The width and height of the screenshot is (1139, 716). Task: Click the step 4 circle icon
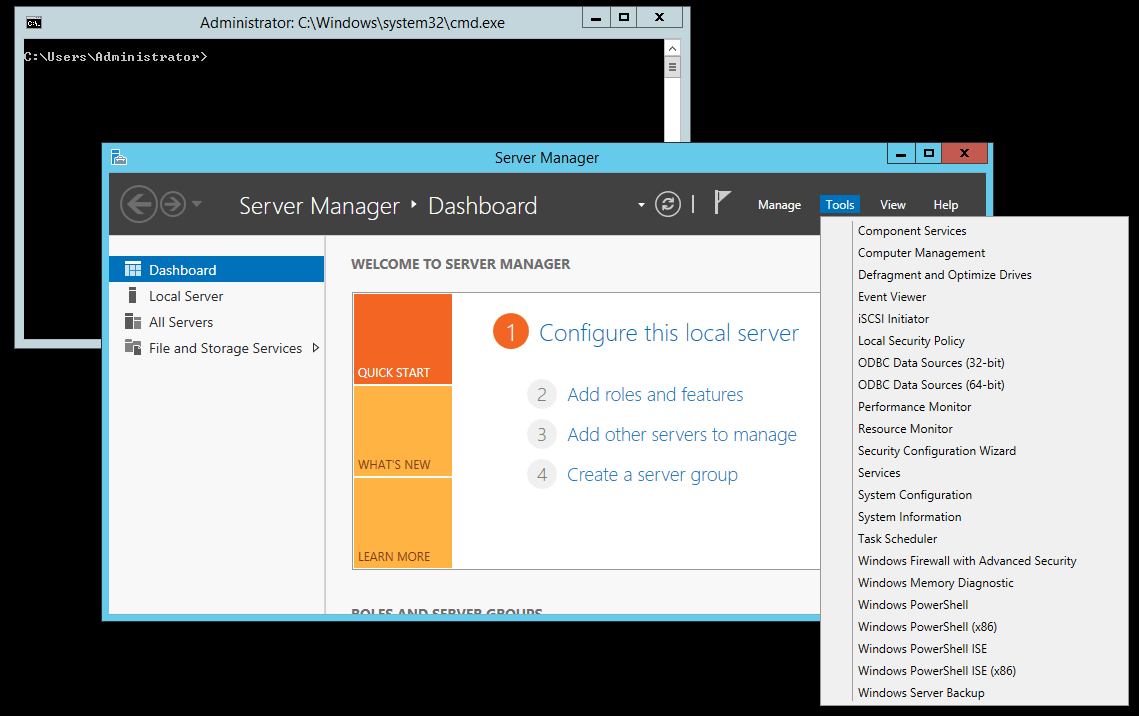[542, 474]
